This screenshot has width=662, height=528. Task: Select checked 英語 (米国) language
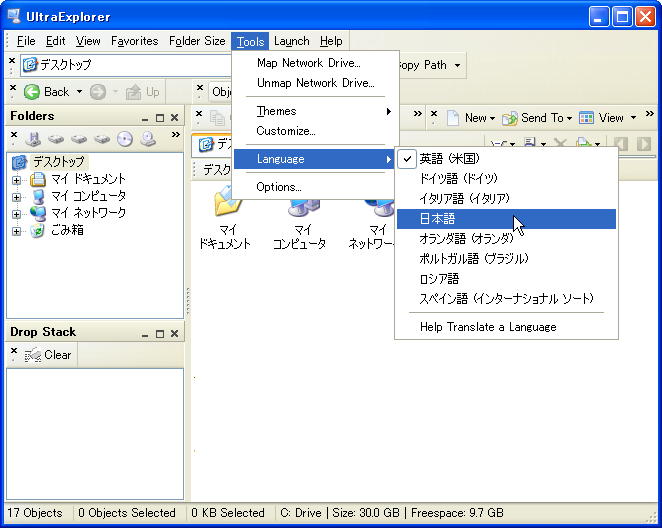click(x=506, y=159)
